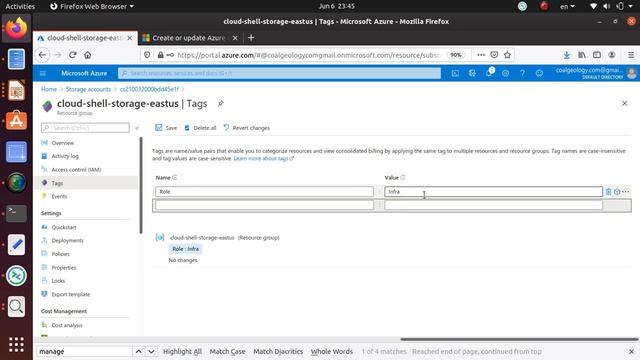Viewport: 640px width, 360px height.
Task: Click the empty new tag value field
Action: [x=493, y=205]
